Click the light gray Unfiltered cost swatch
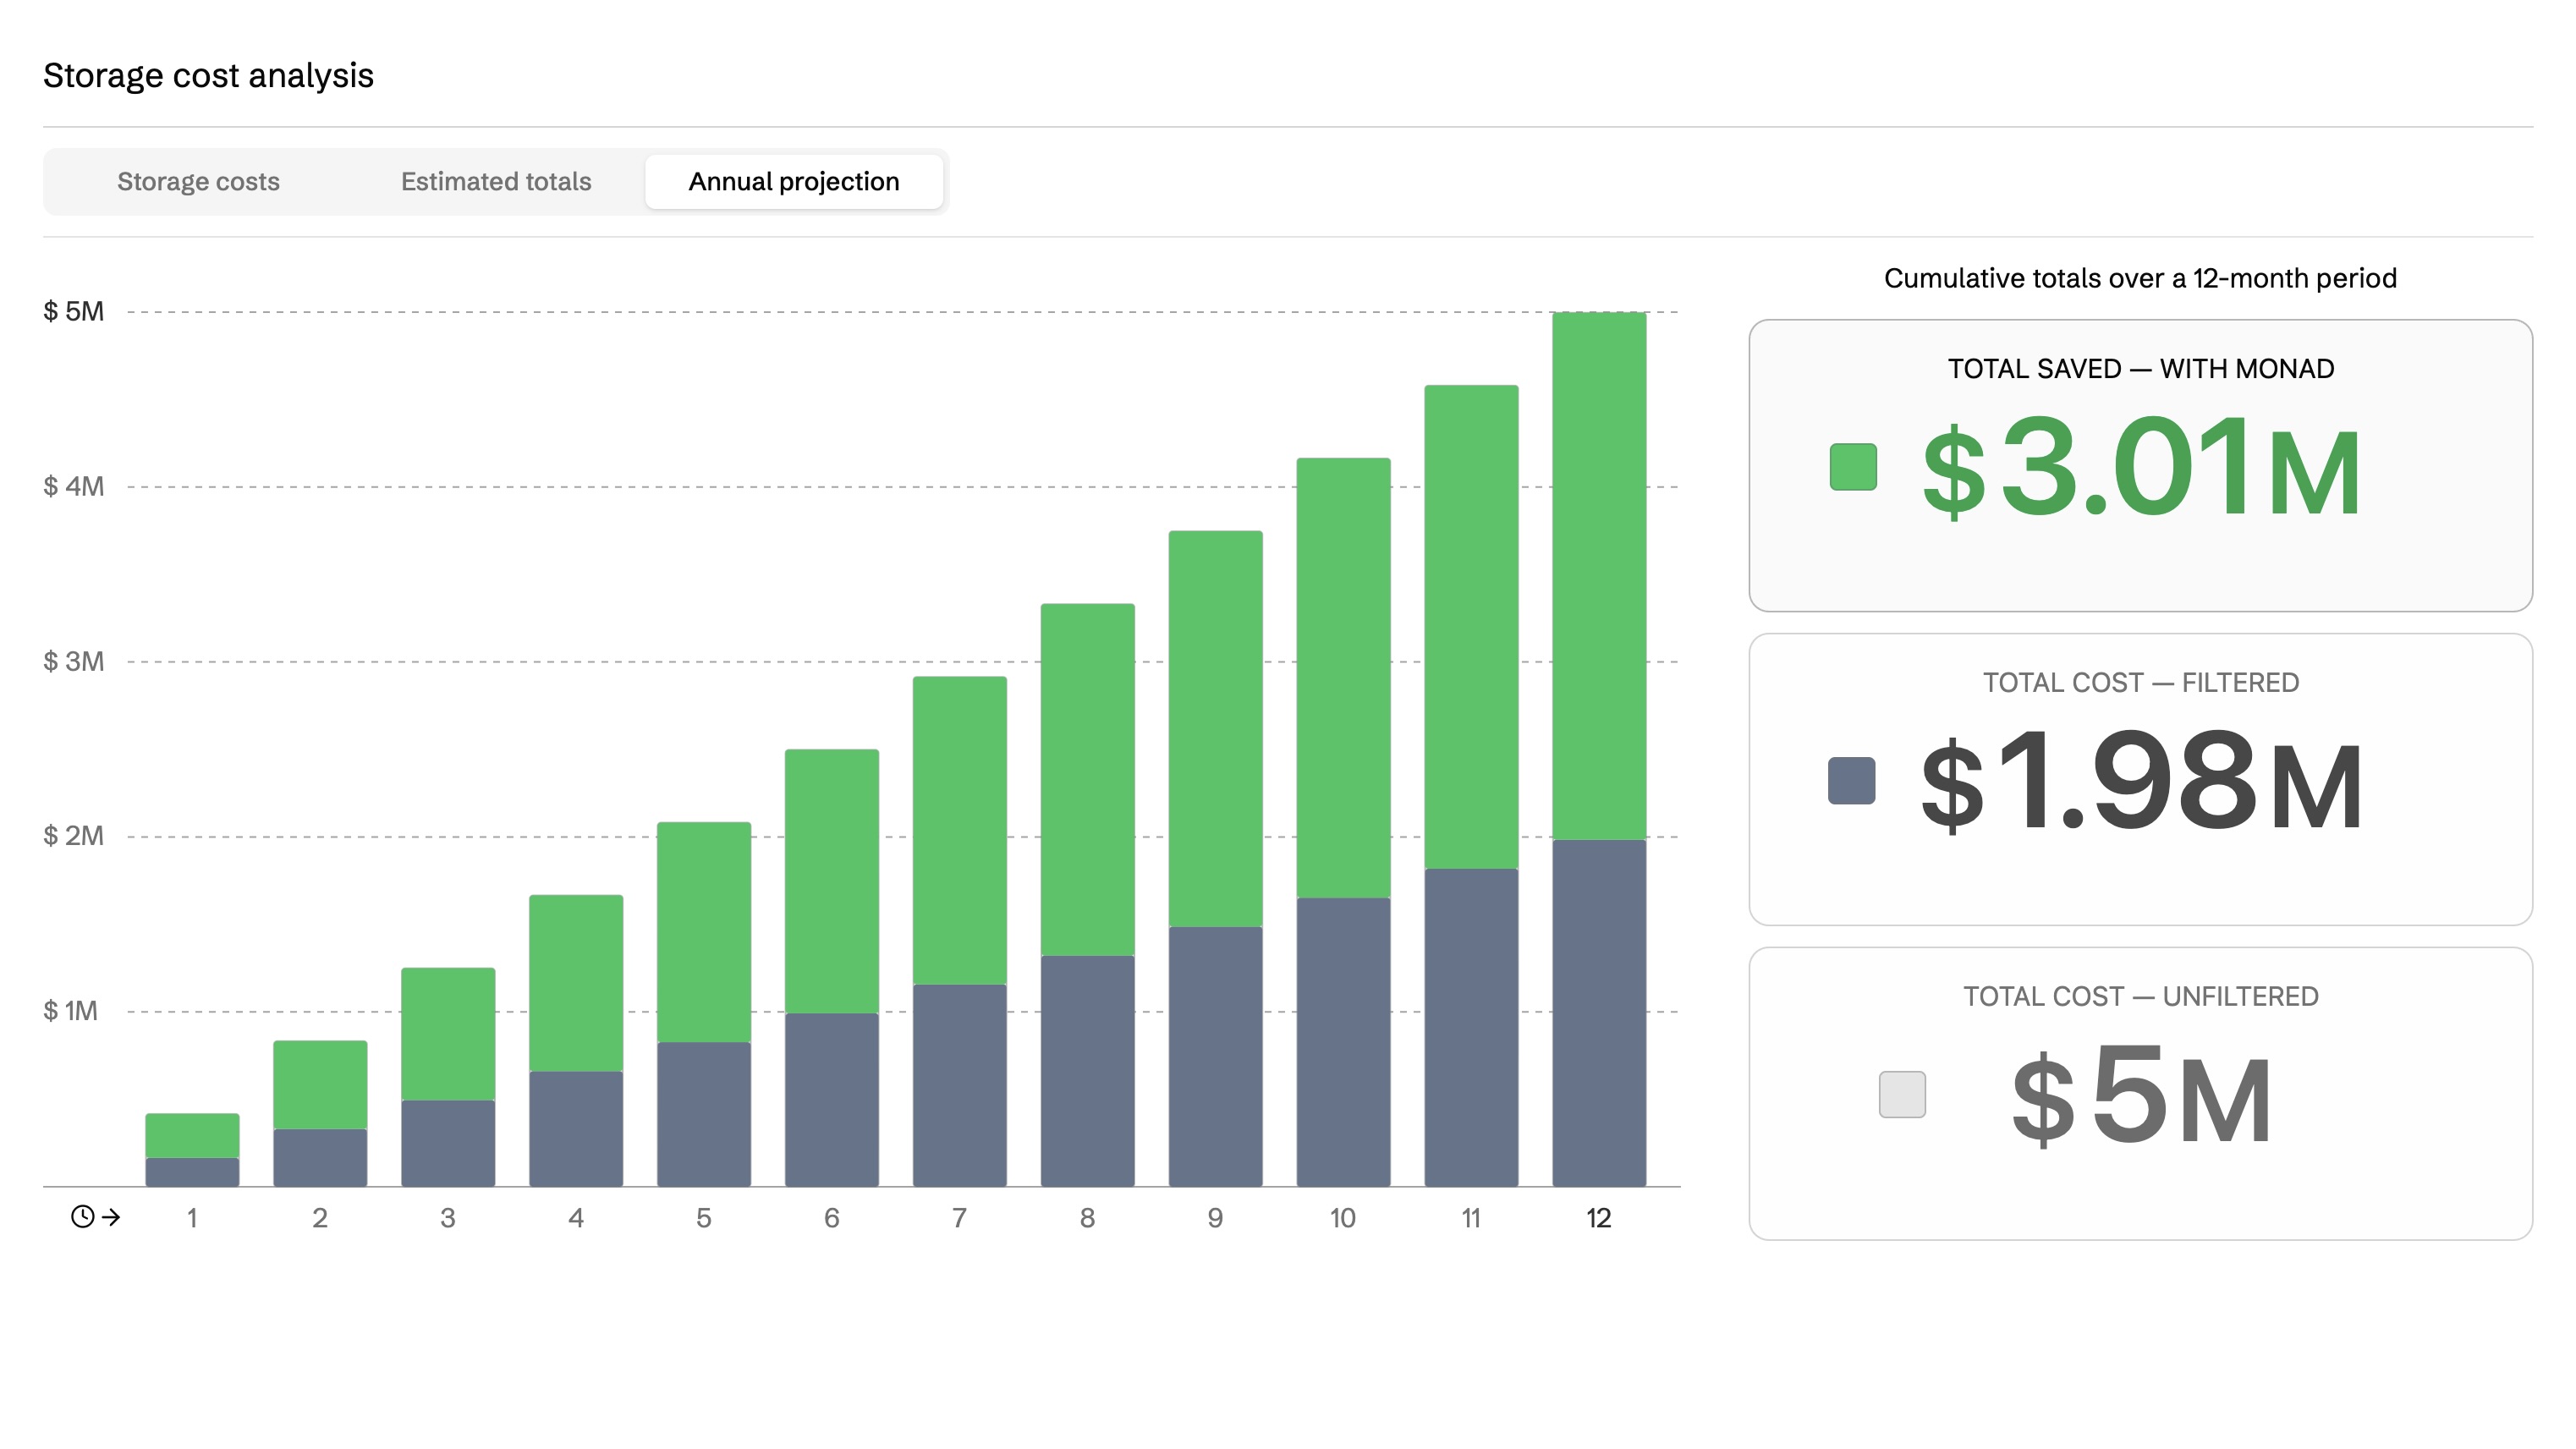 1901,1094
